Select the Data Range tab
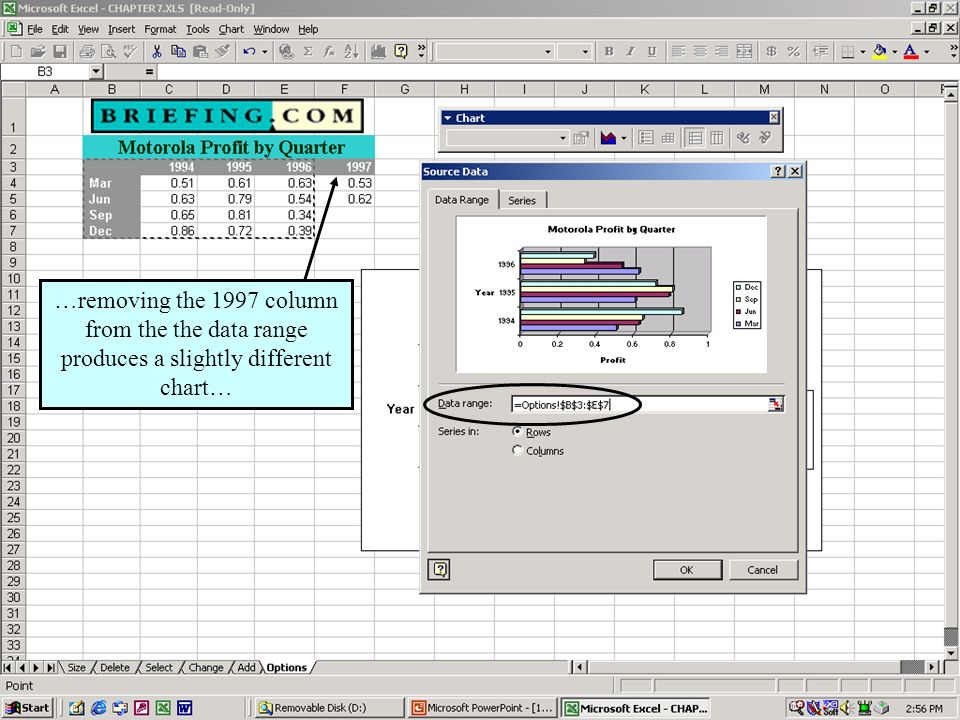 click(x=462, y=200)
